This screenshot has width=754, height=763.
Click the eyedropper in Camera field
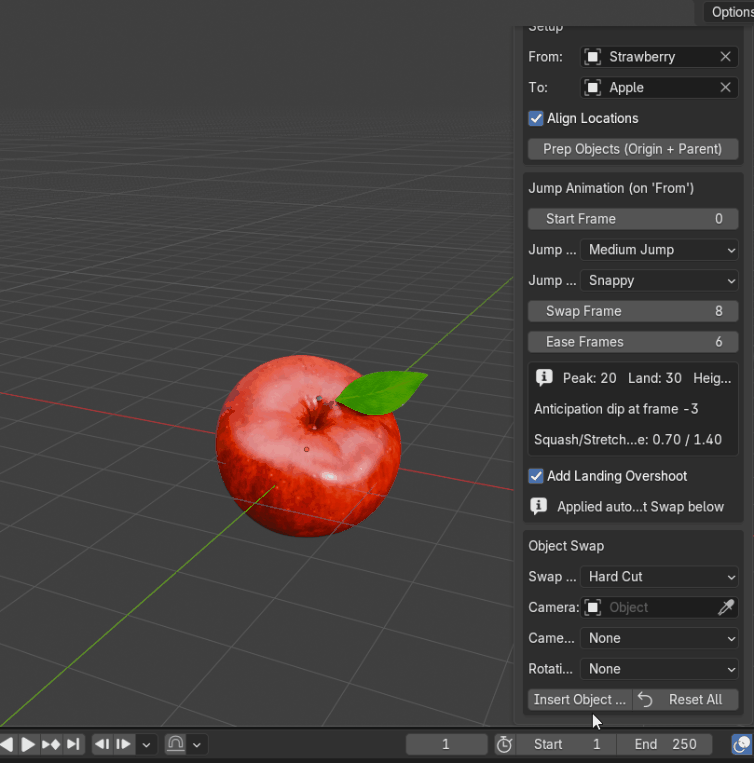point(726,607)
